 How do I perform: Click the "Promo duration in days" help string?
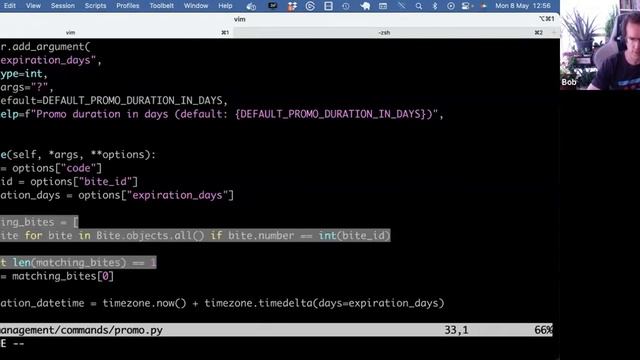point(234,114)
